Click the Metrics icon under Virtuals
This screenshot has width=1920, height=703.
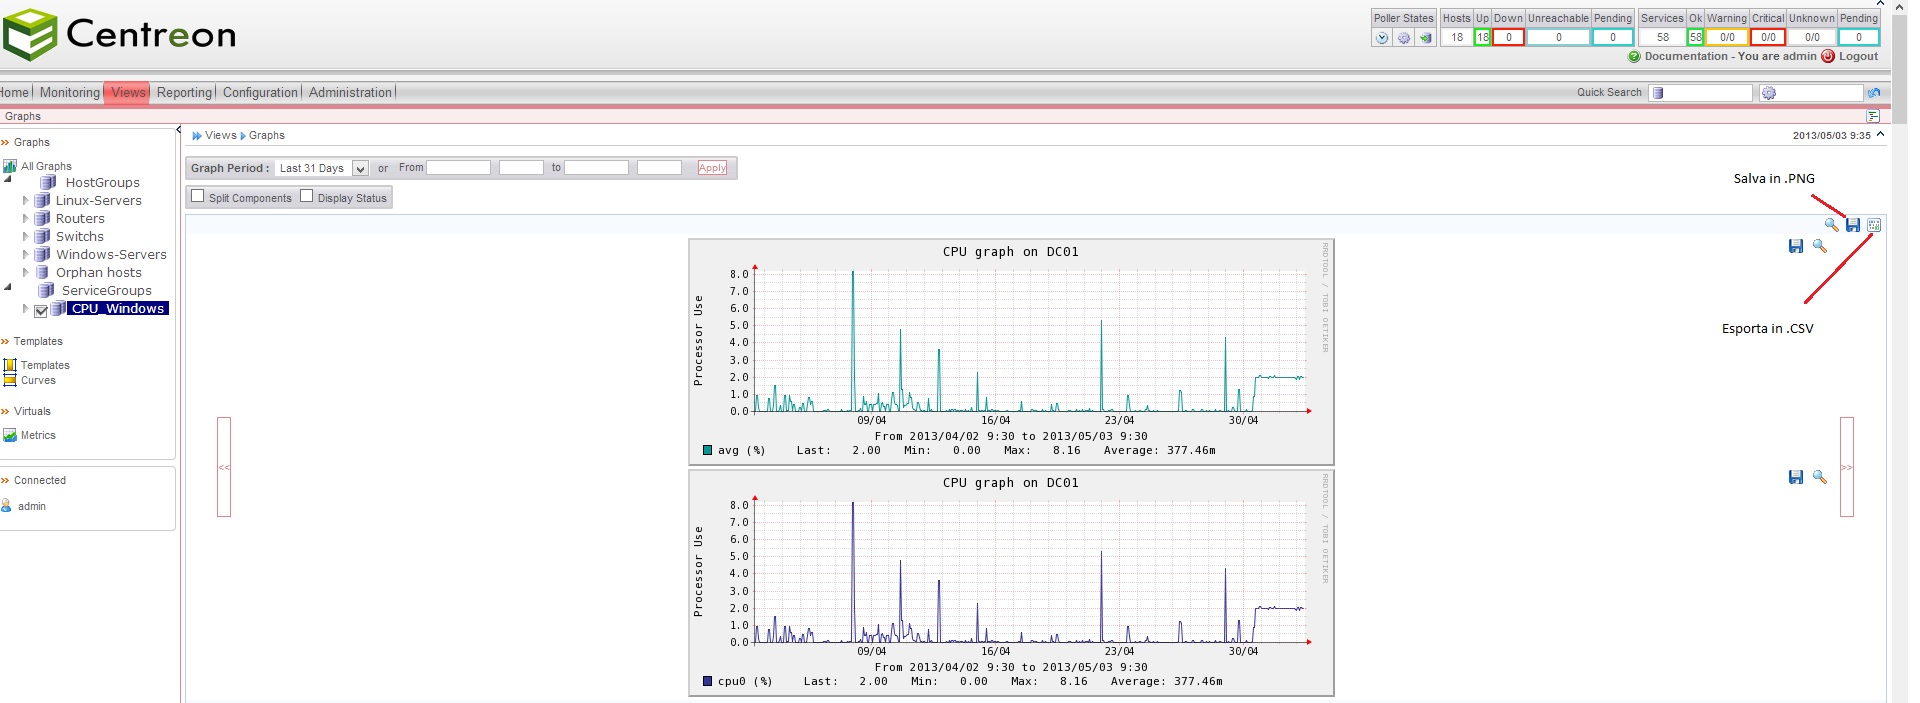coord(10,435)
